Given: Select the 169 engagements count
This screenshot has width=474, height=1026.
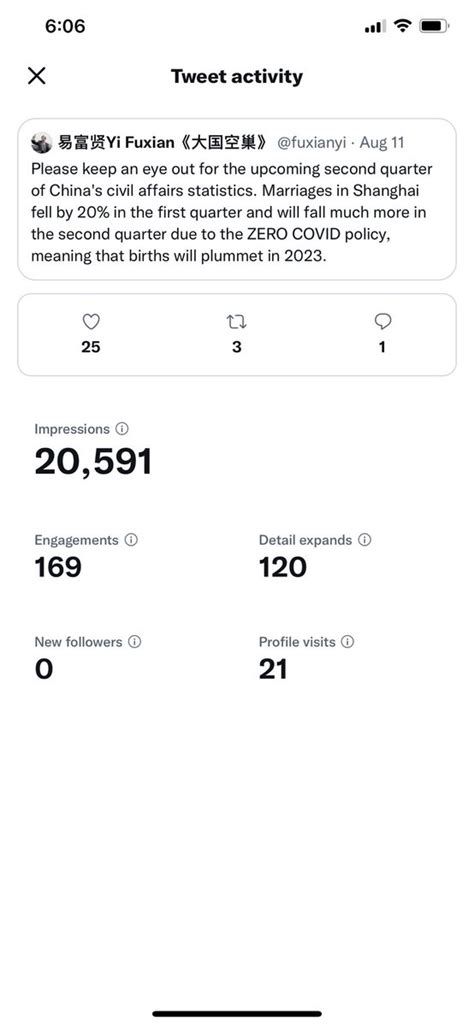Looking at the screenshot, I should tap(58, 567).
